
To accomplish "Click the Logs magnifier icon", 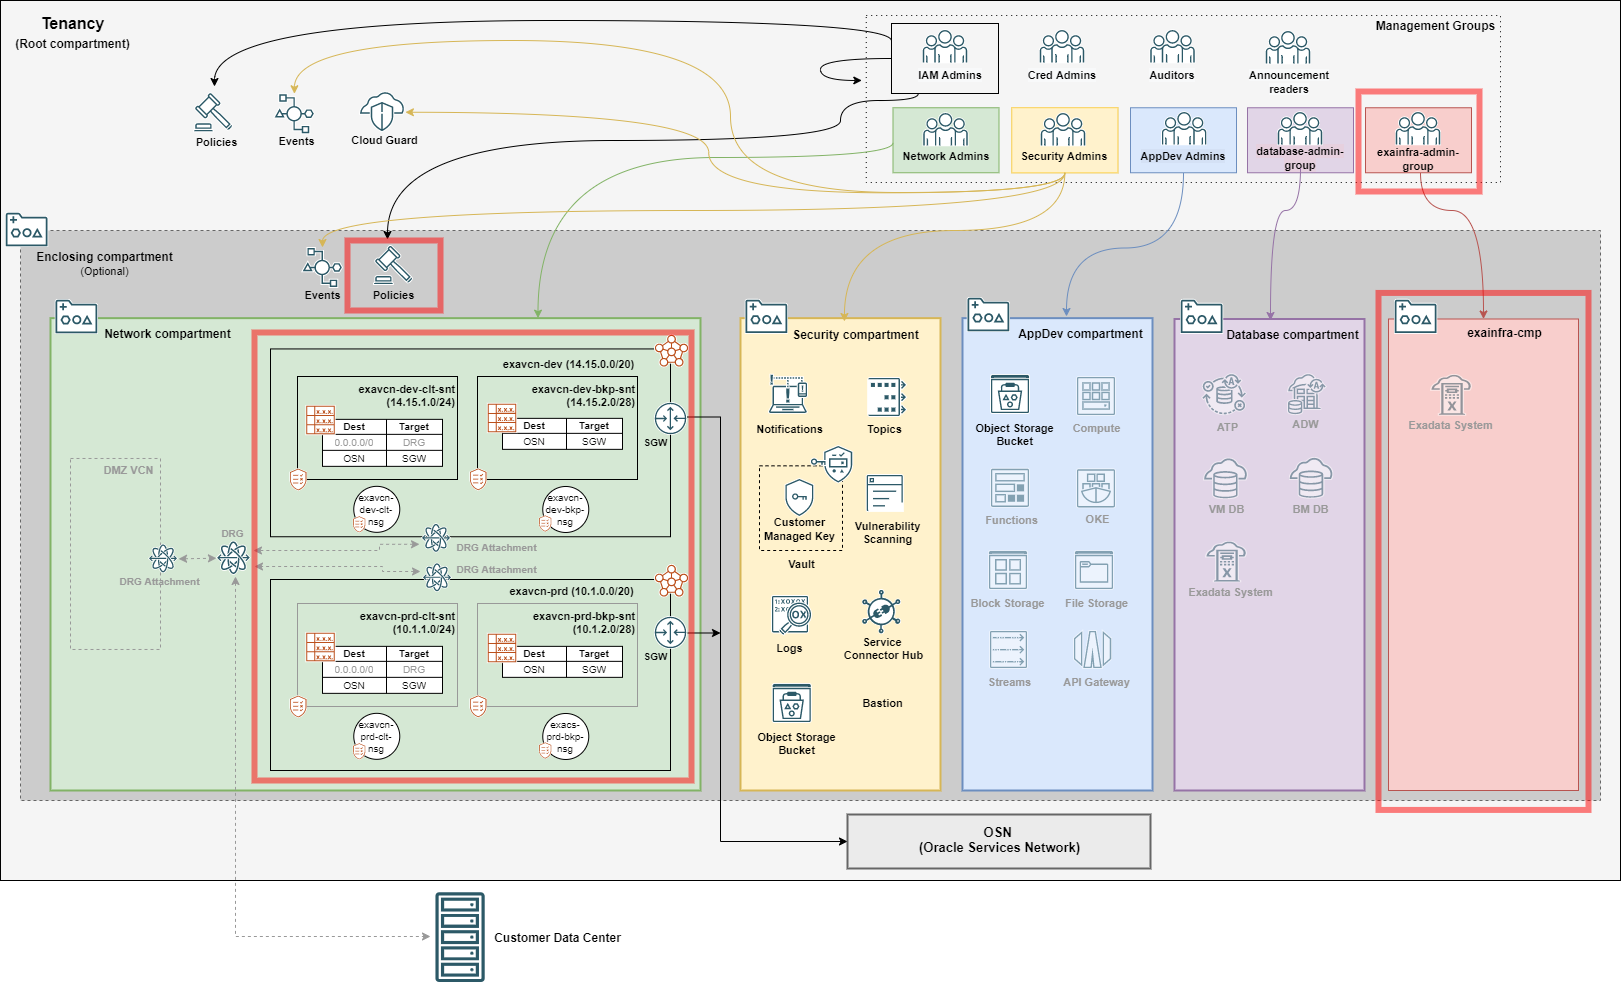I will pos(790,616).
